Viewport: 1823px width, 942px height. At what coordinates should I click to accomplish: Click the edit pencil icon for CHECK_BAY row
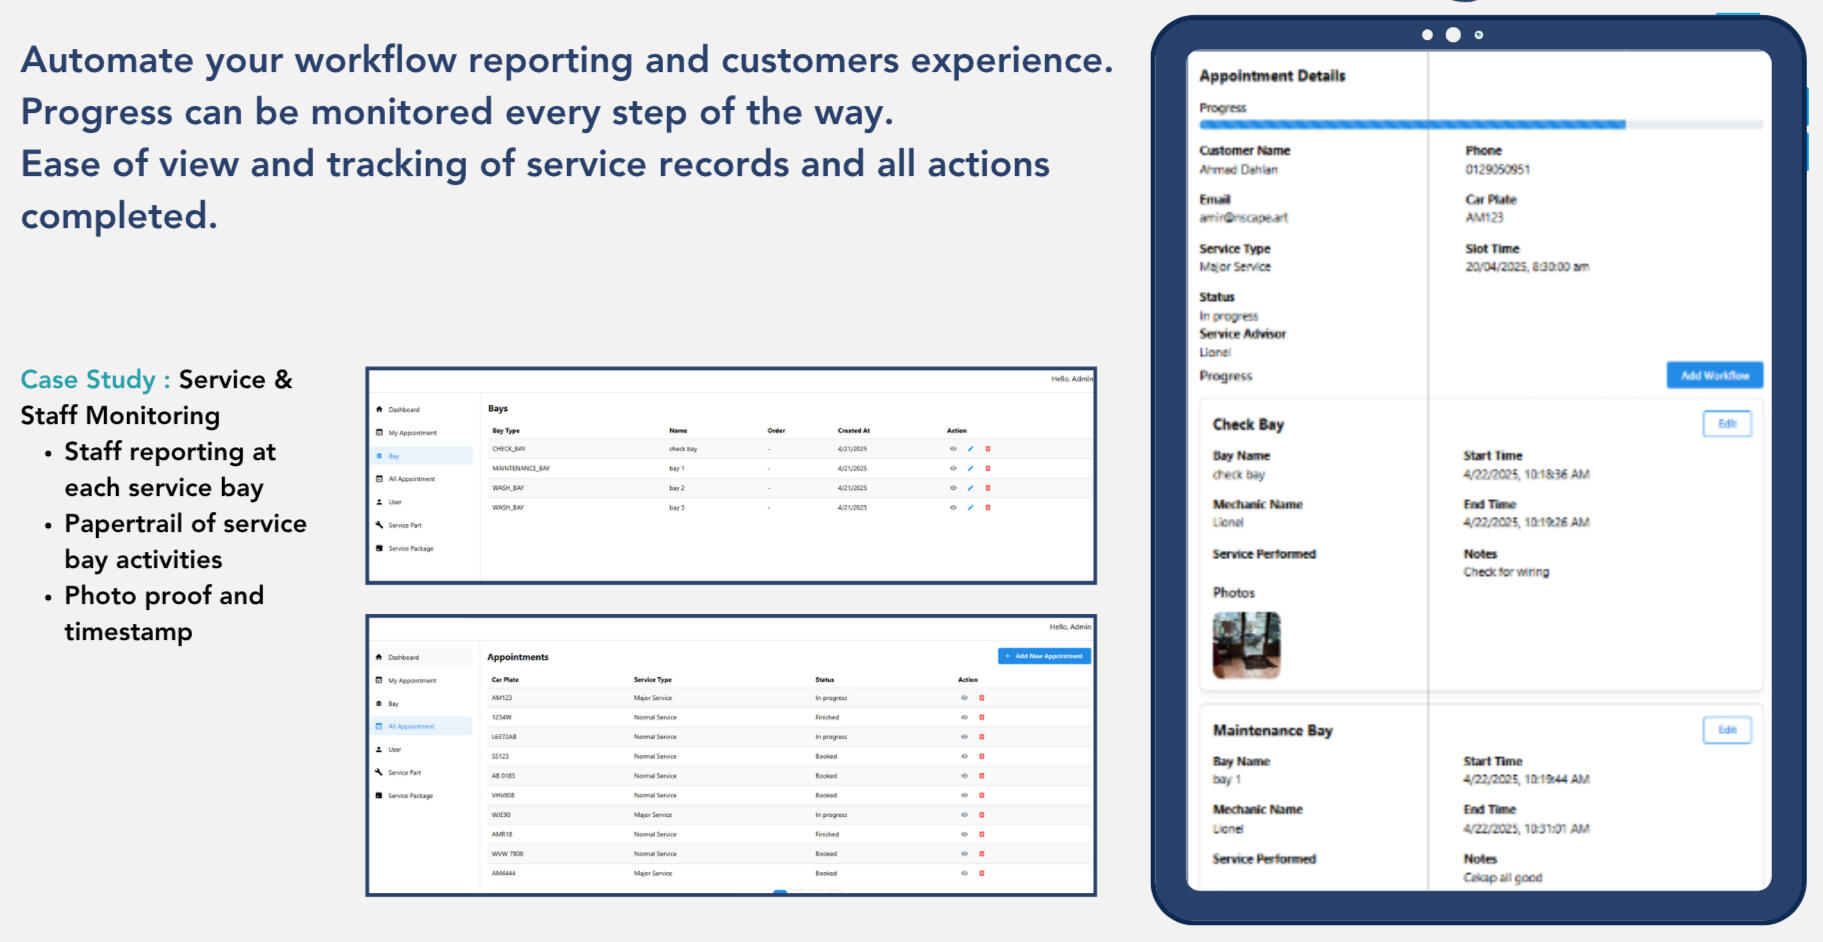point(970,449)
